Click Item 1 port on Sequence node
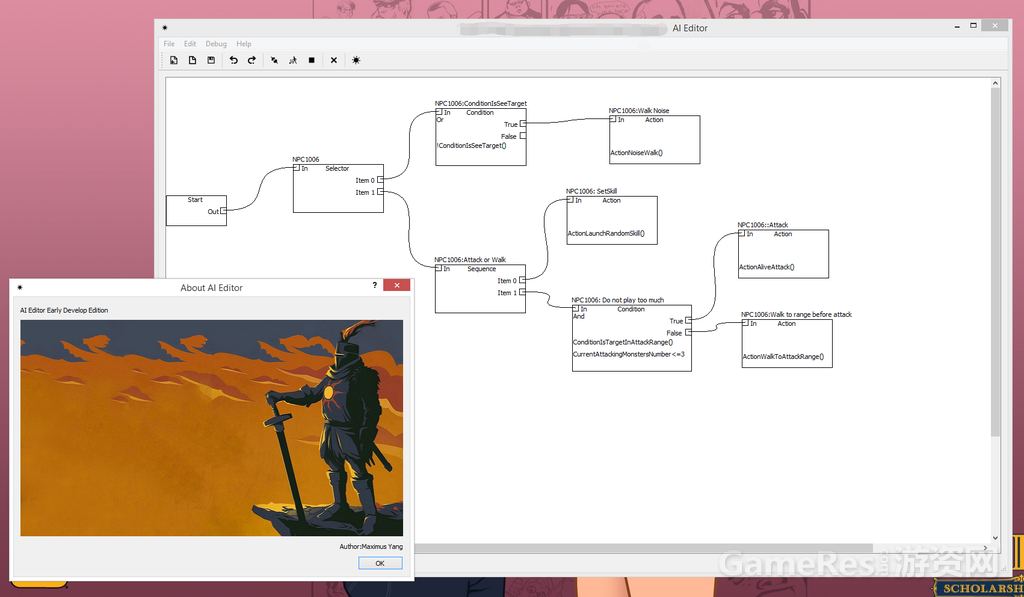The image size is (1024, 597). point(522,293)
